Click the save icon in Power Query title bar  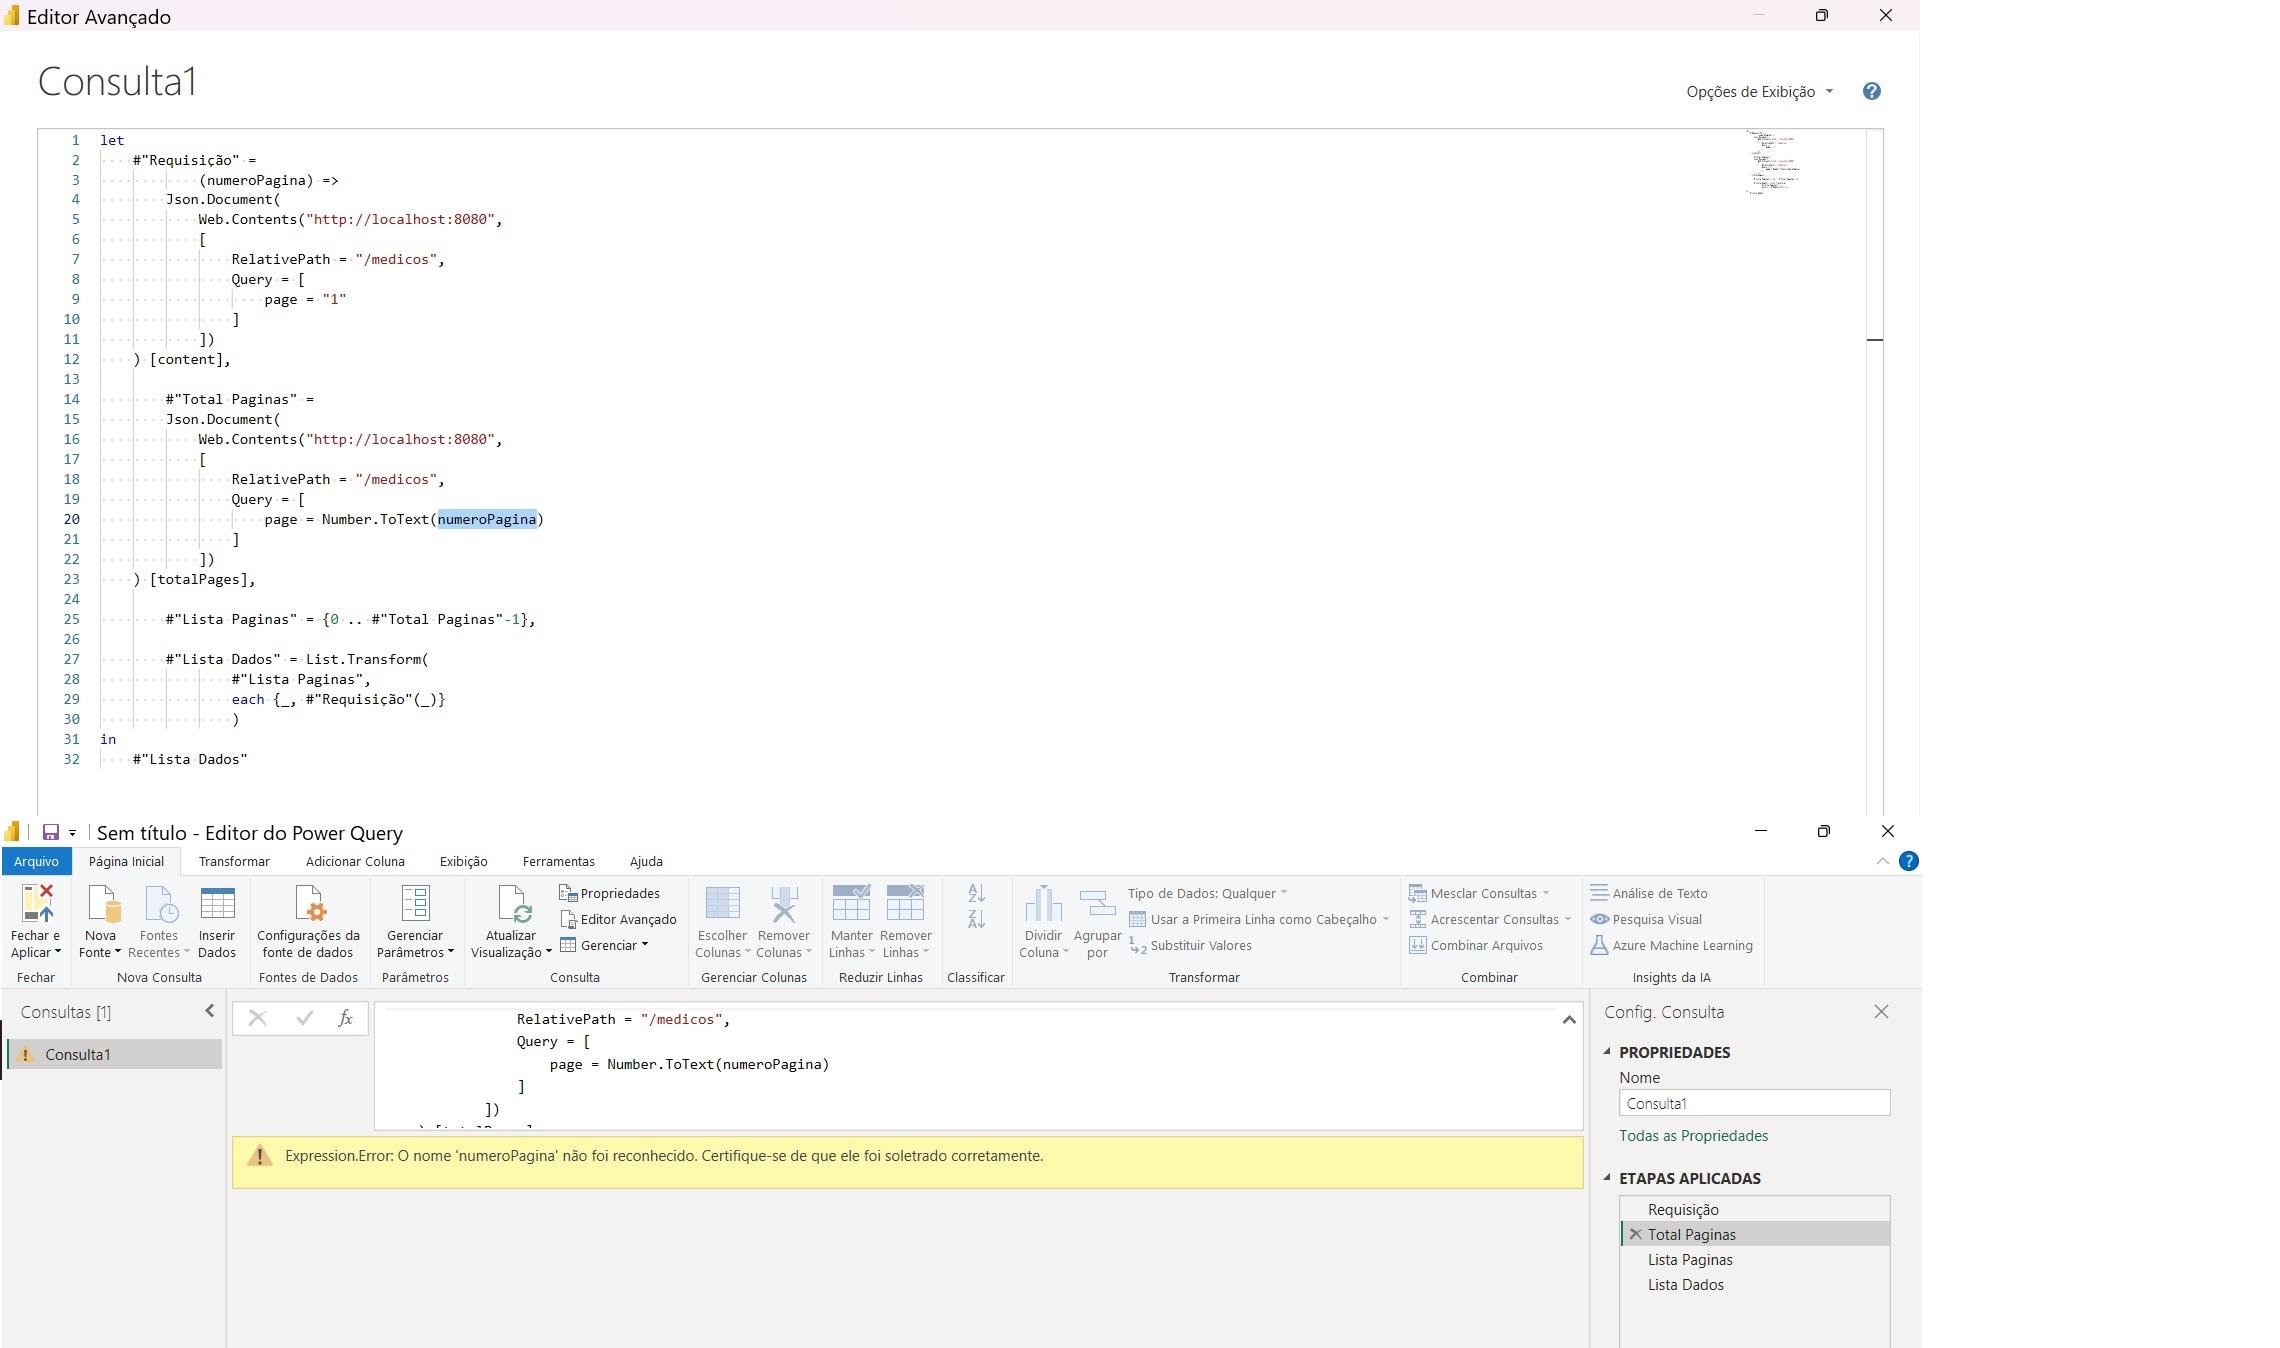(x=50, y=832)
